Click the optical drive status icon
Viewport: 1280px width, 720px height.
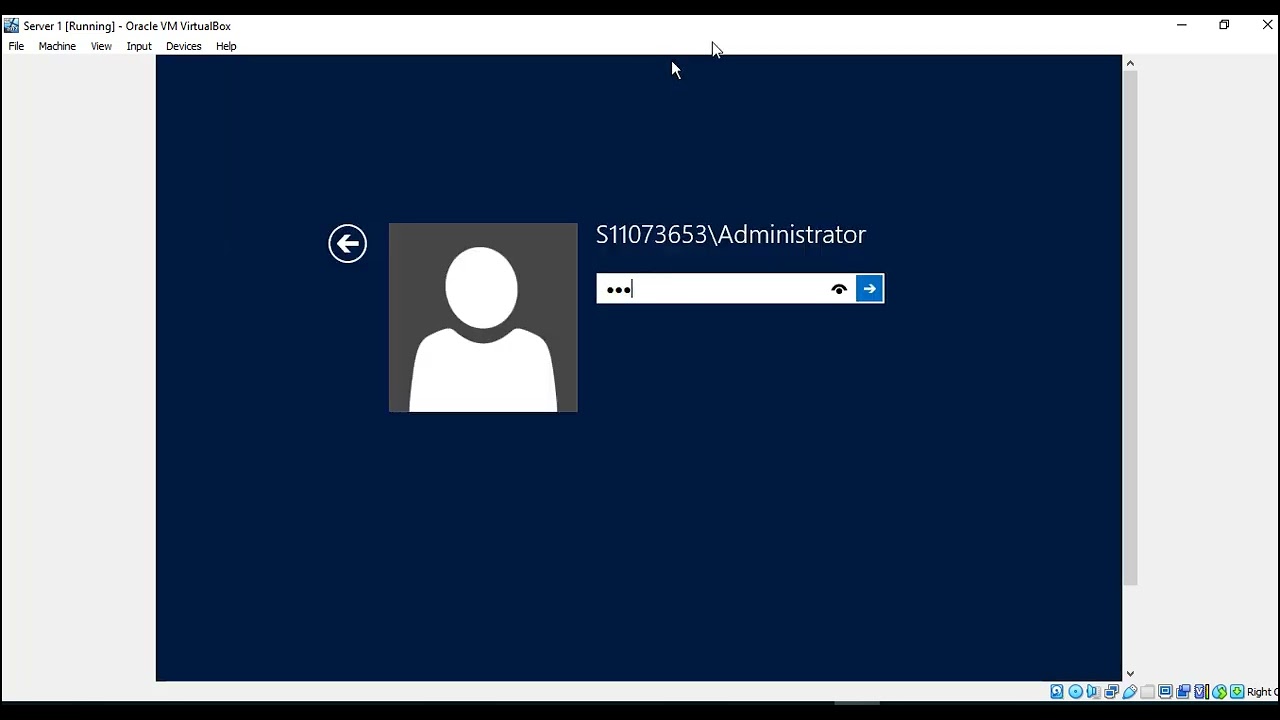[x=1075, y=691]
